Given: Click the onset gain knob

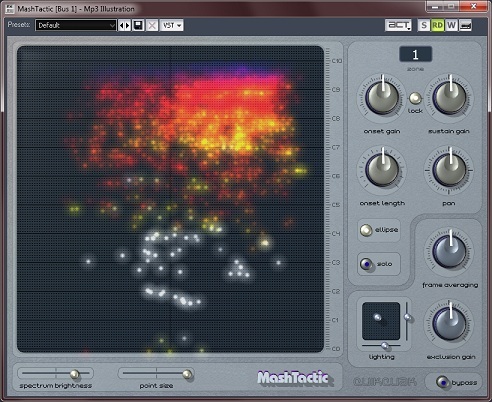Looking at the screenshot, I should tap(382, 98).
